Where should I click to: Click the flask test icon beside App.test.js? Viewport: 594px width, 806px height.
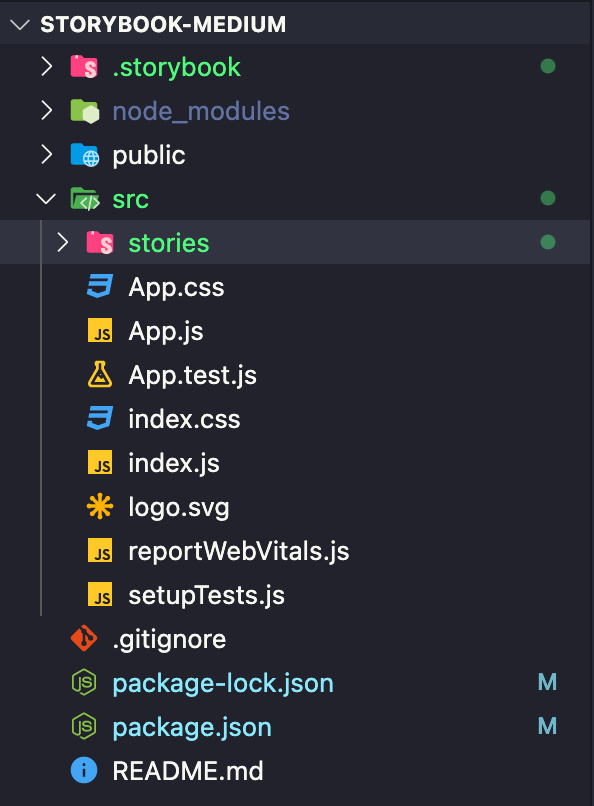100,374
